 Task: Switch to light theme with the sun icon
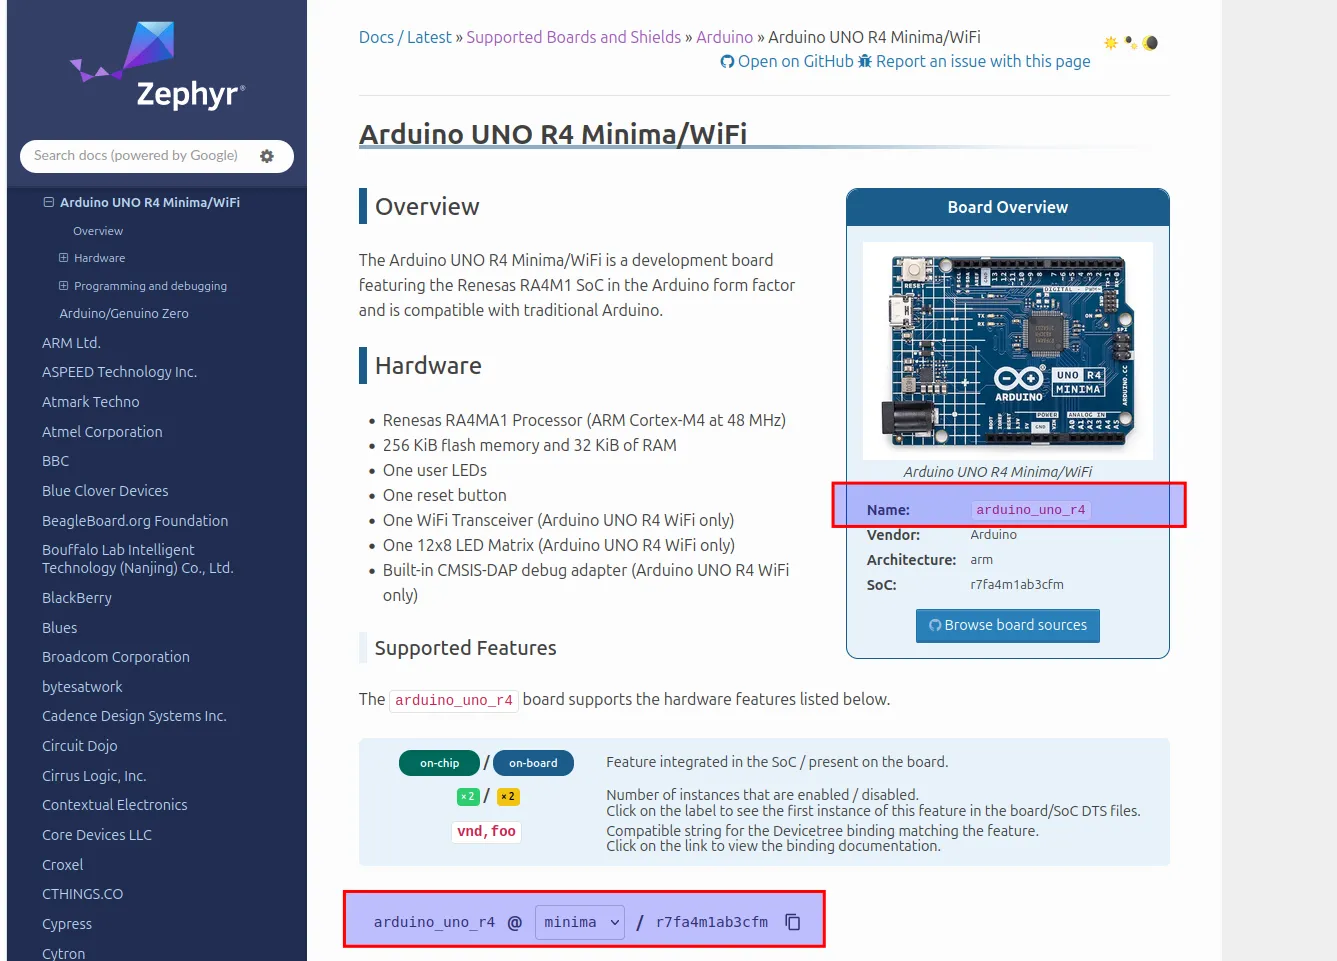click(x=1110, y=43)
